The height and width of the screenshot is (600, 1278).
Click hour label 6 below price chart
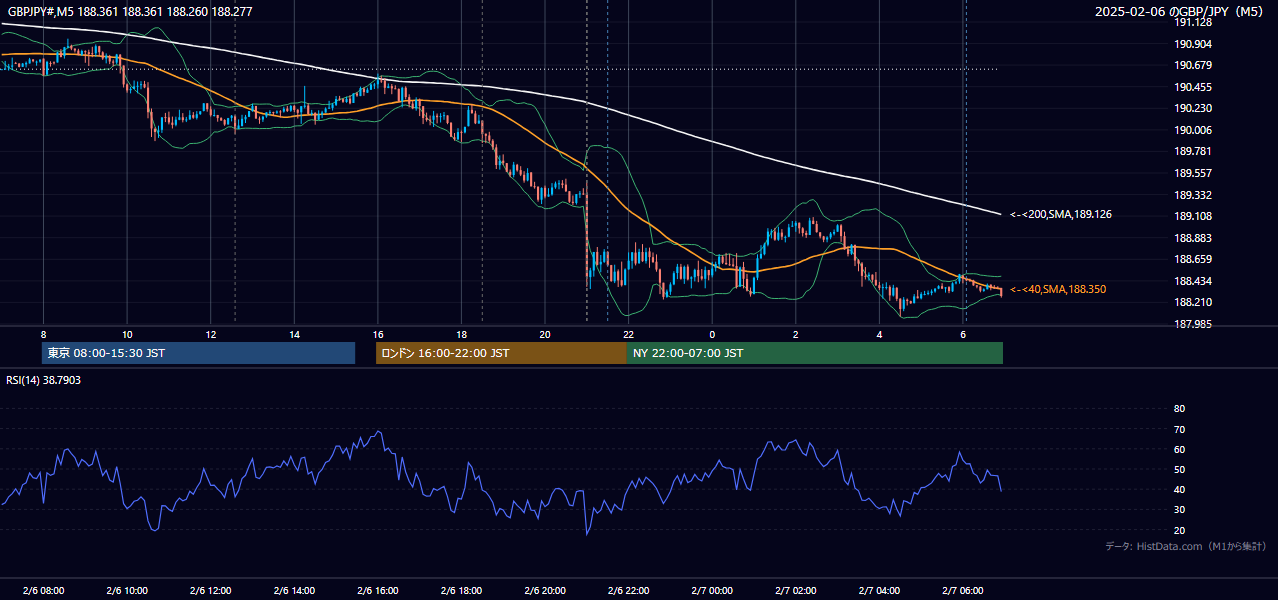coord(963,334)
